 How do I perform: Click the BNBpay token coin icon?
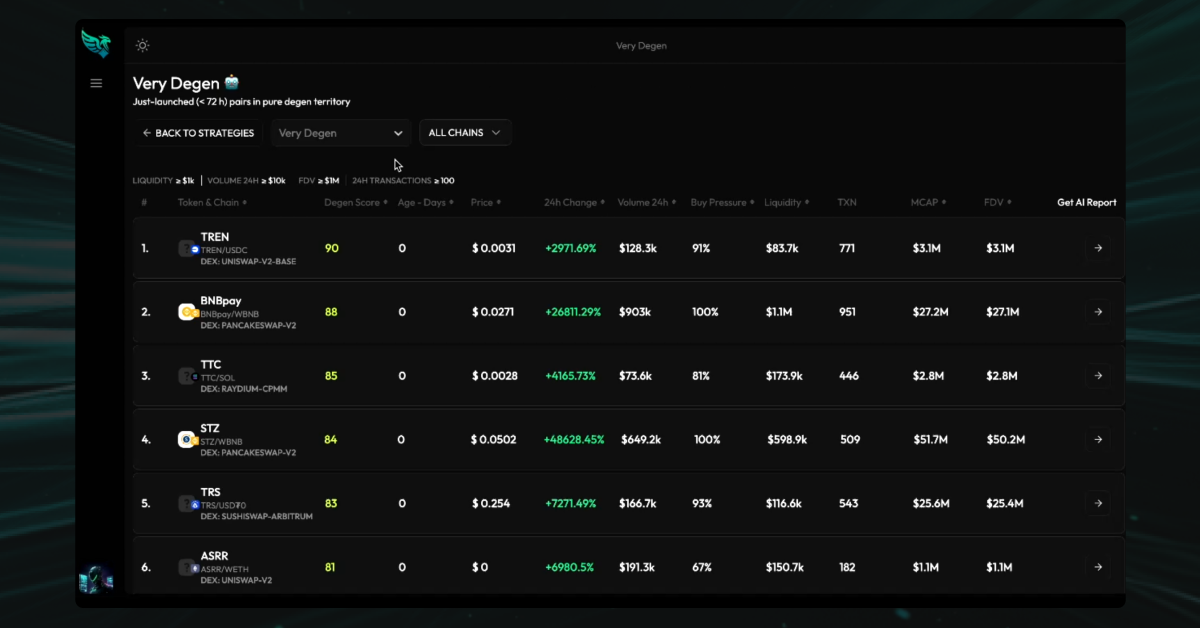[187, 311]
